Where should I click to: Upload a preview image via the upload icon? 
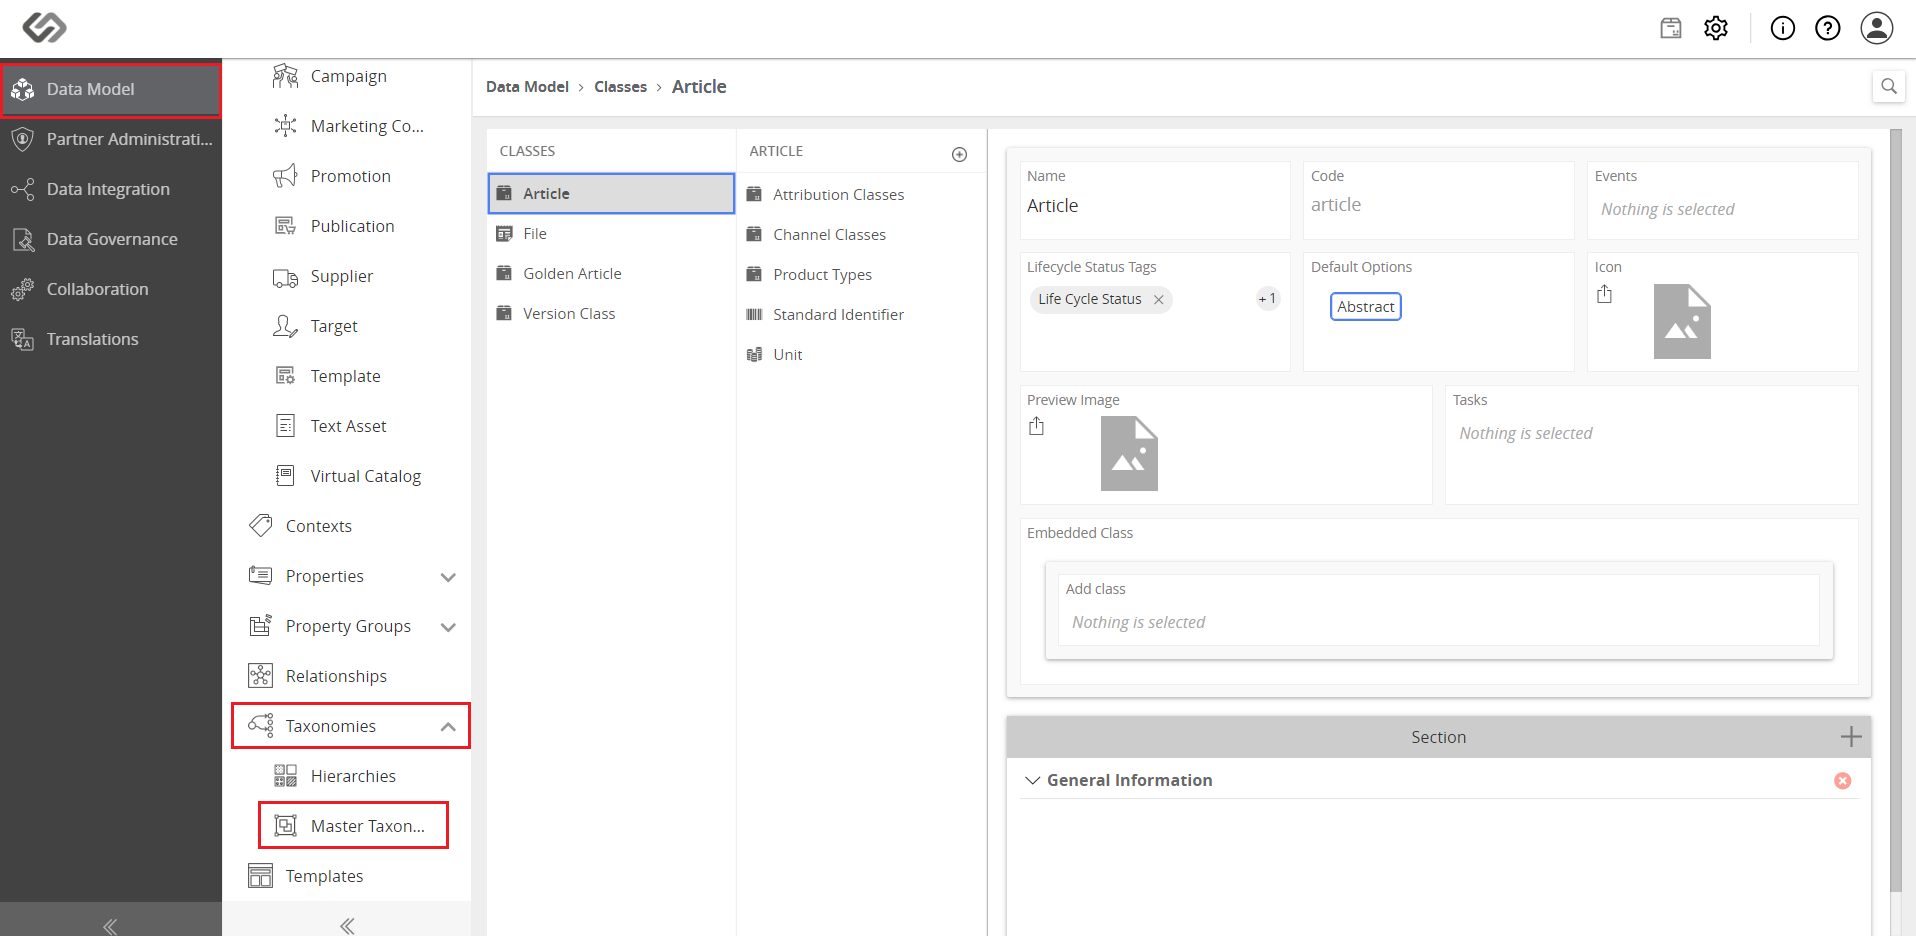(x=1037, y=427)
